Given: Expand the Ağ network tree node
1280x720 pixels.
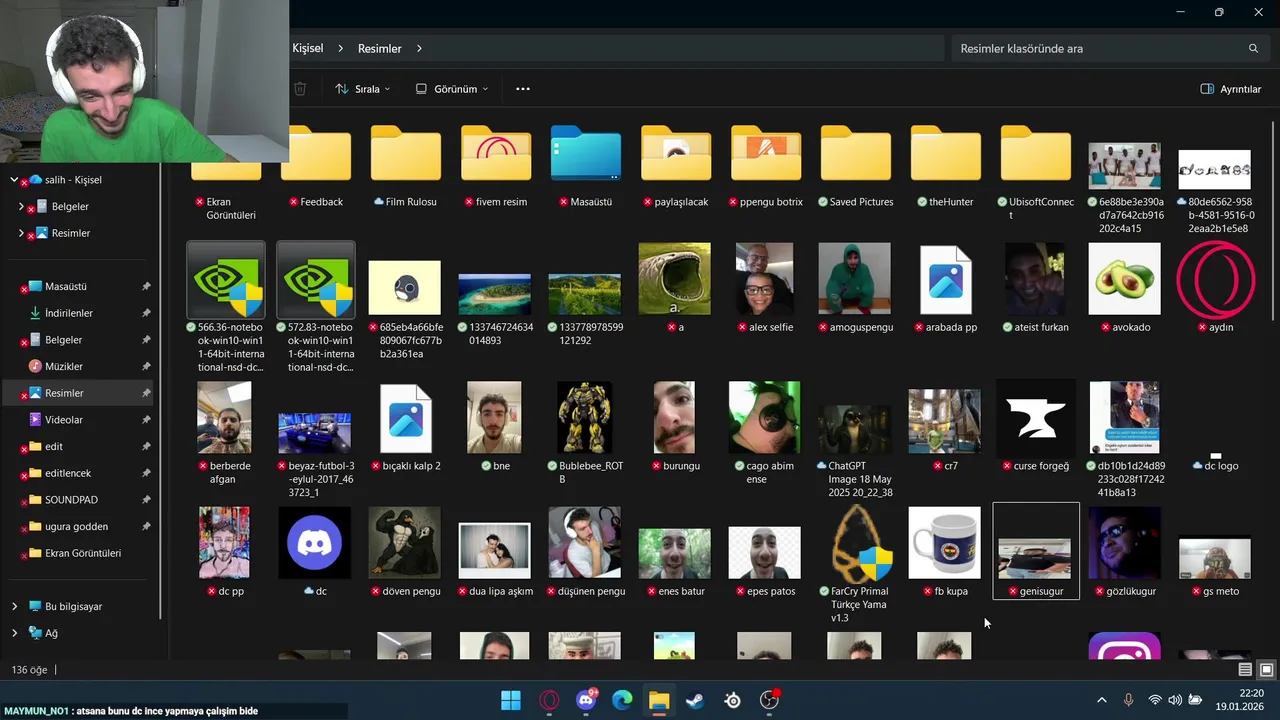Looking at the screenshot, I should tap(14, 633).
